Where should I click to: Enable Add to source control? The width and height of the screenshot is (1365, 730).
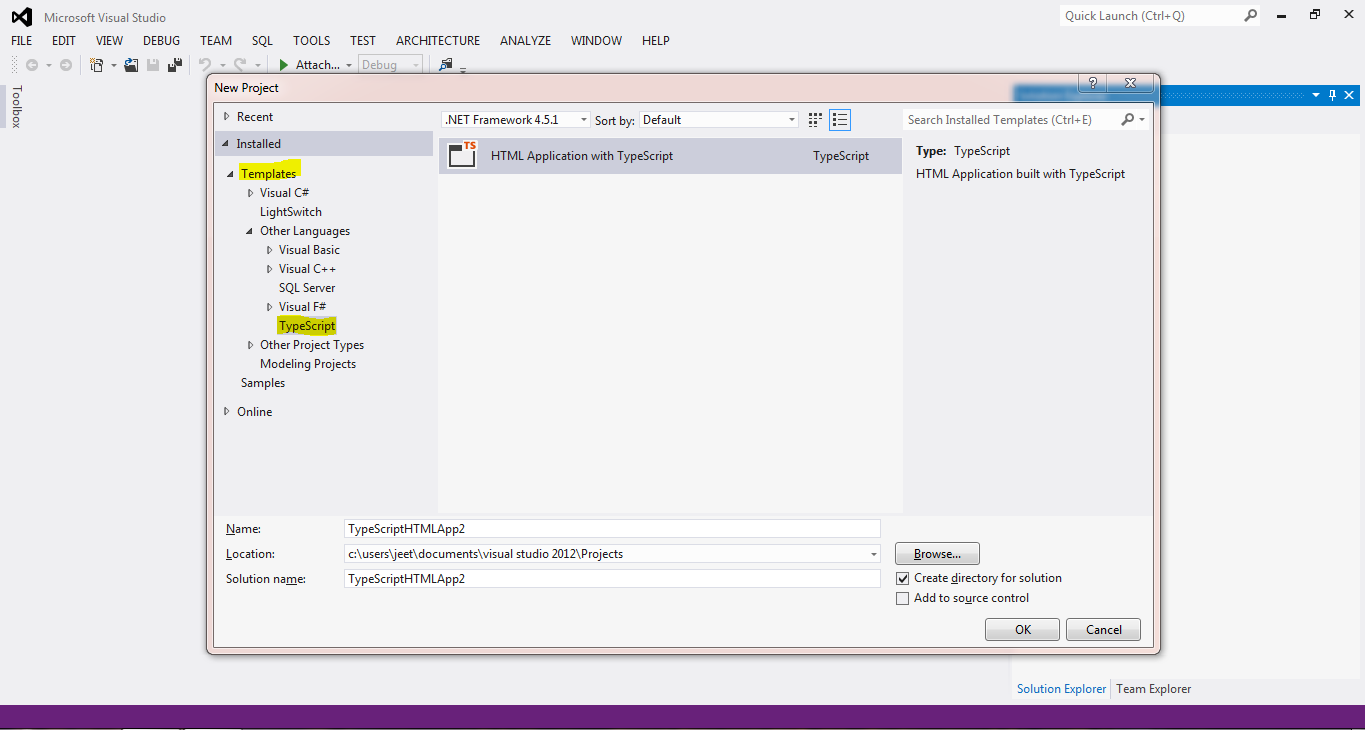903,598
